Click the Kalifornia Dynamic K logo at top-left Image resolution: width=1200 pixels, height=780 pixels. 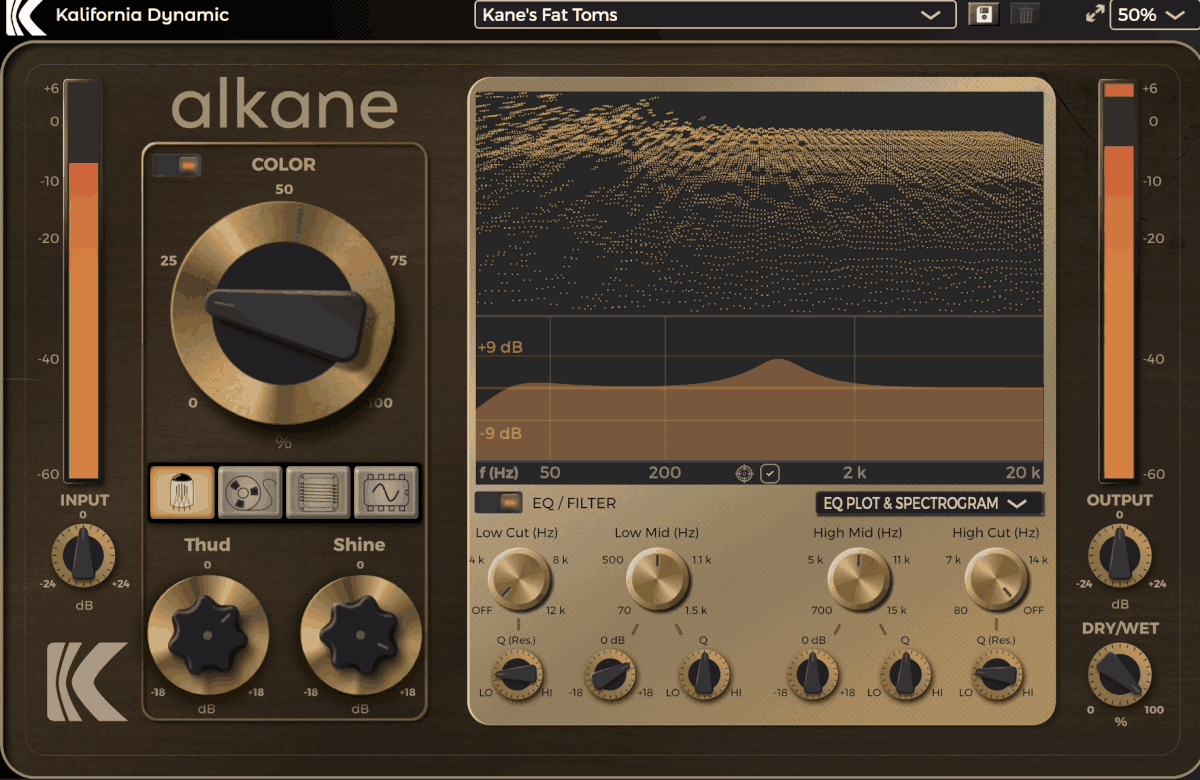click(24, 16)
